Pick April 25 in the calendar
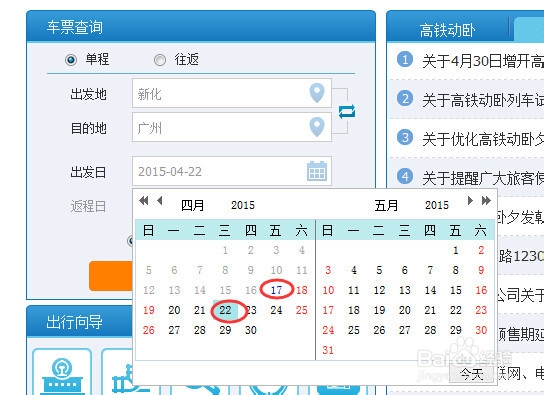This screenshot has width=544, height=395. click(301, 310)
